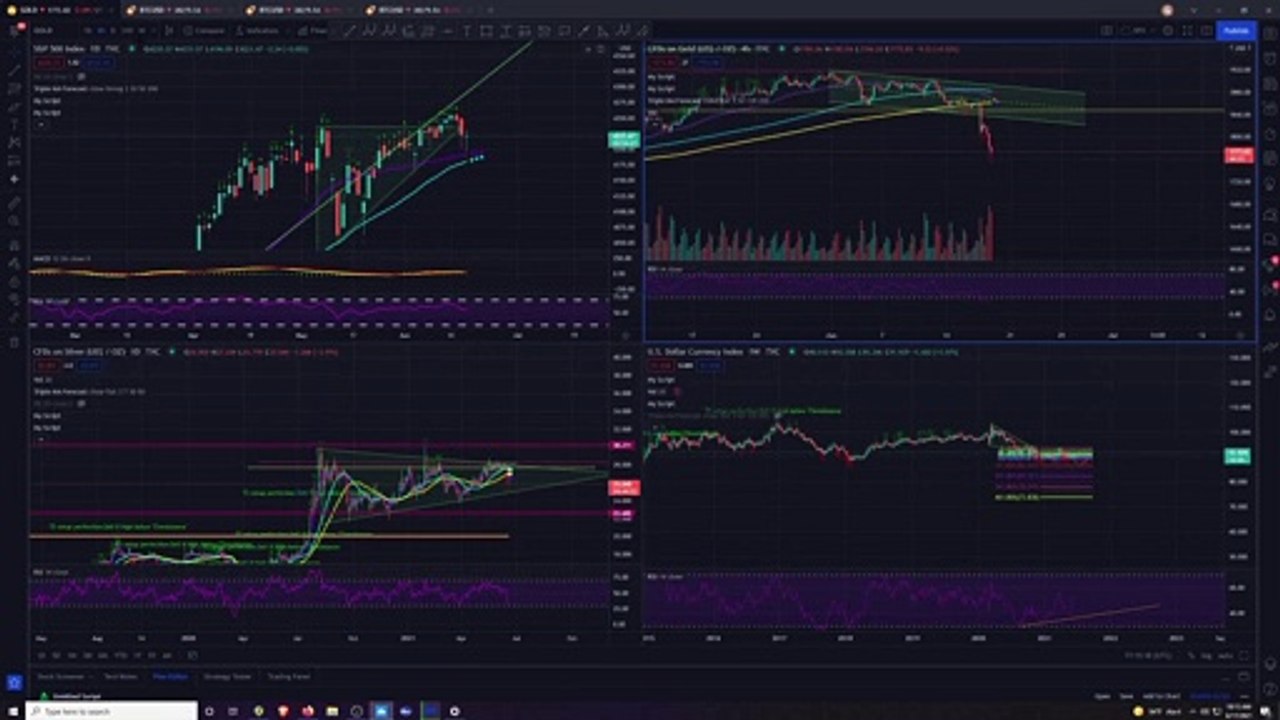Click Save in the Pine Editor toolbar

[x=1126, y=696]
